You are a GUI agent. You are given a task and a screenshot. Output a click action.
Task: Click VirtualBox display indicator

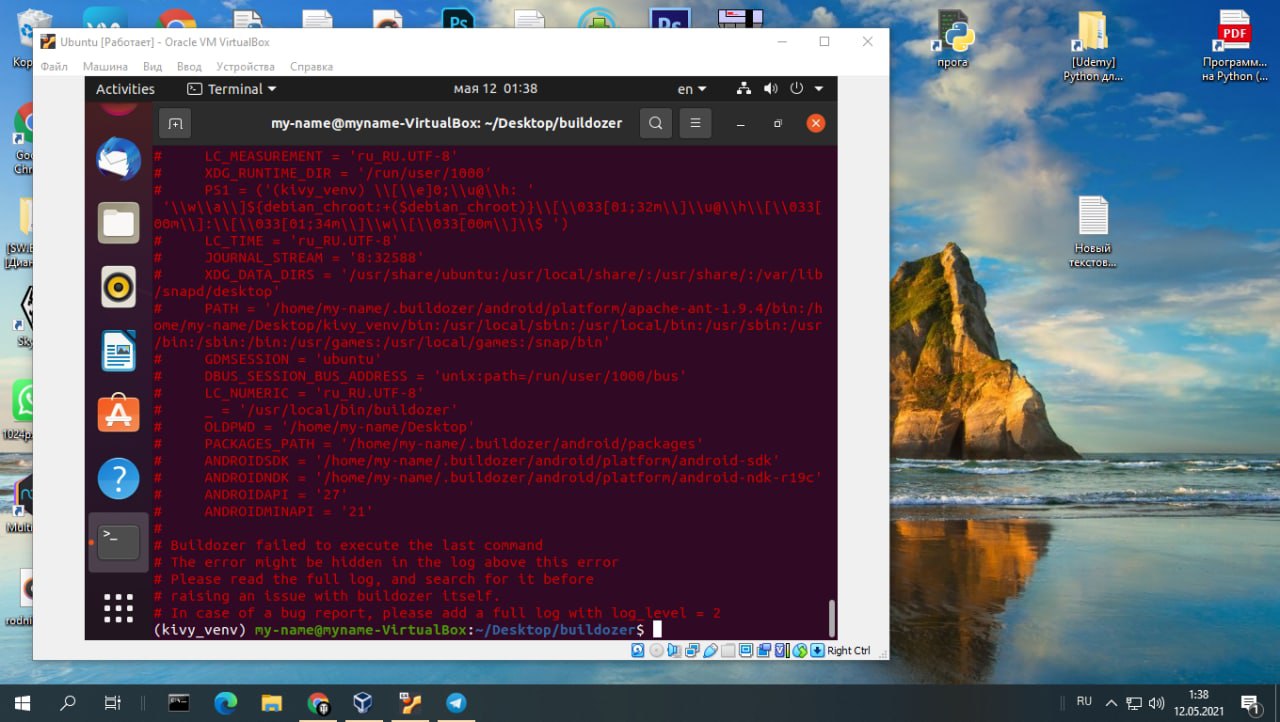746,650
